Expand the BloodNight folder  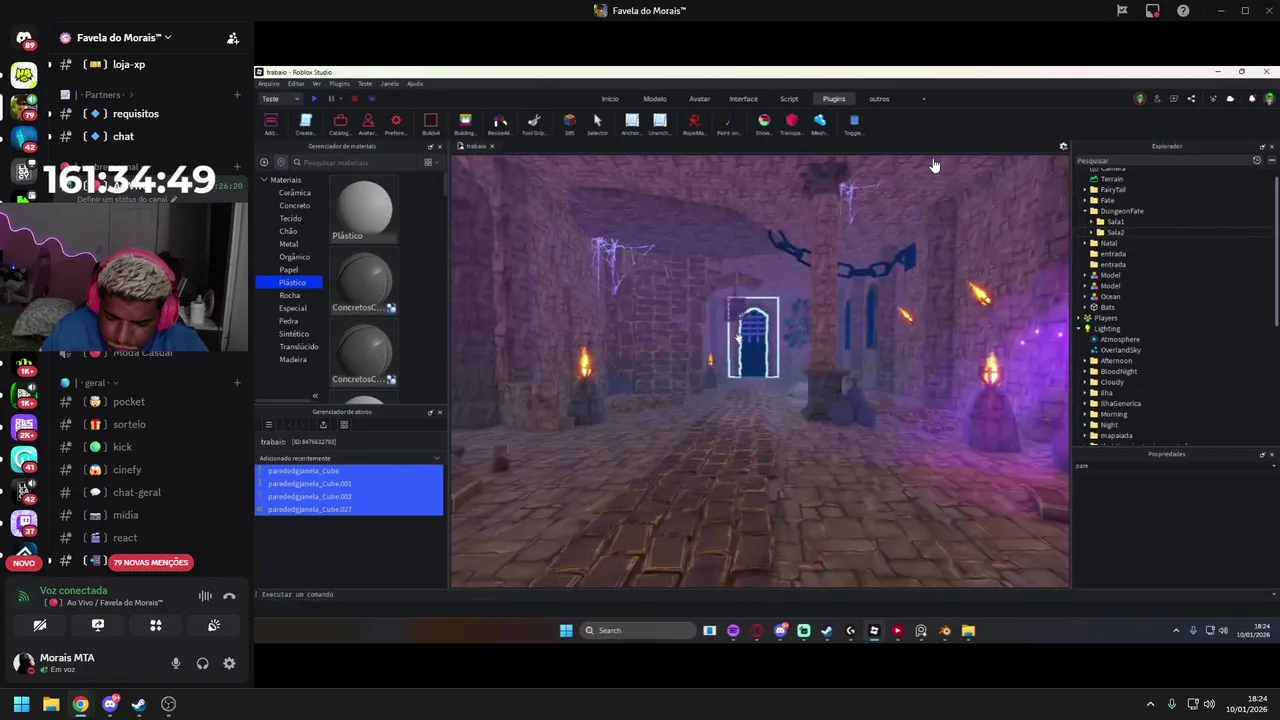pos(1085,372)
